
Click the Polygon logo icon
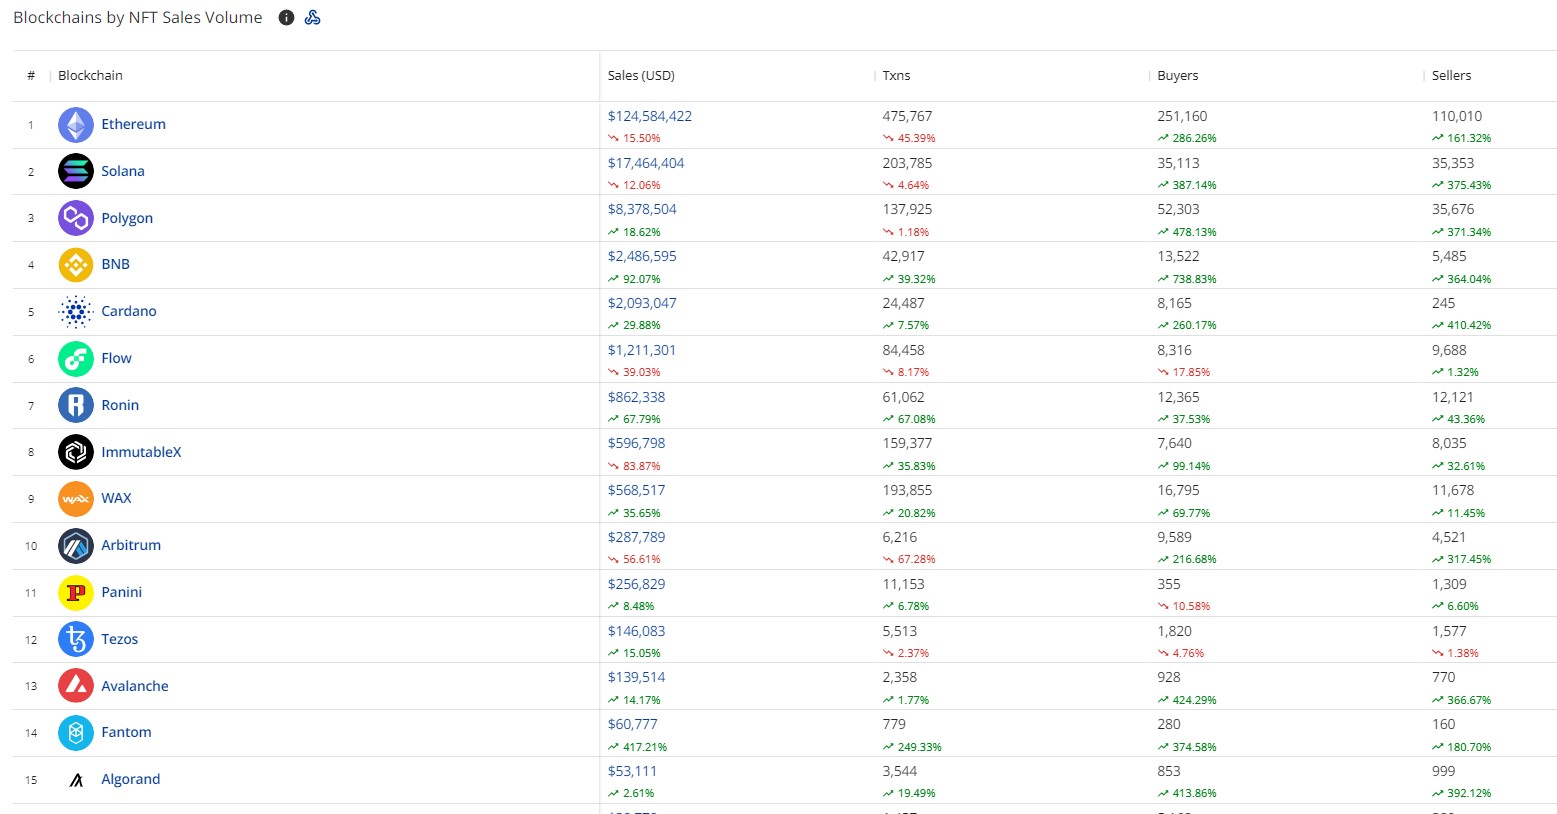[76, 218]
